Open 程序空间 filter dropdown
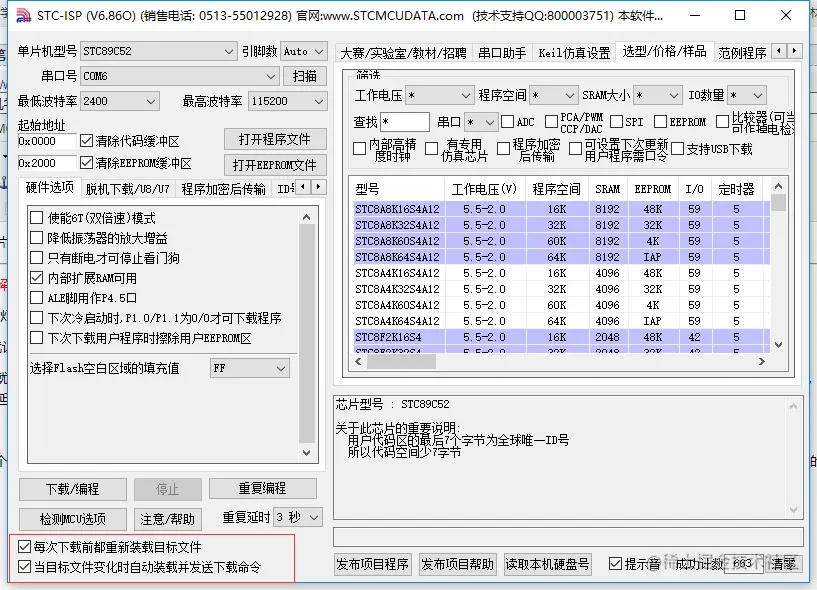The height and width of the screenshot is (590, 817). 554,95
